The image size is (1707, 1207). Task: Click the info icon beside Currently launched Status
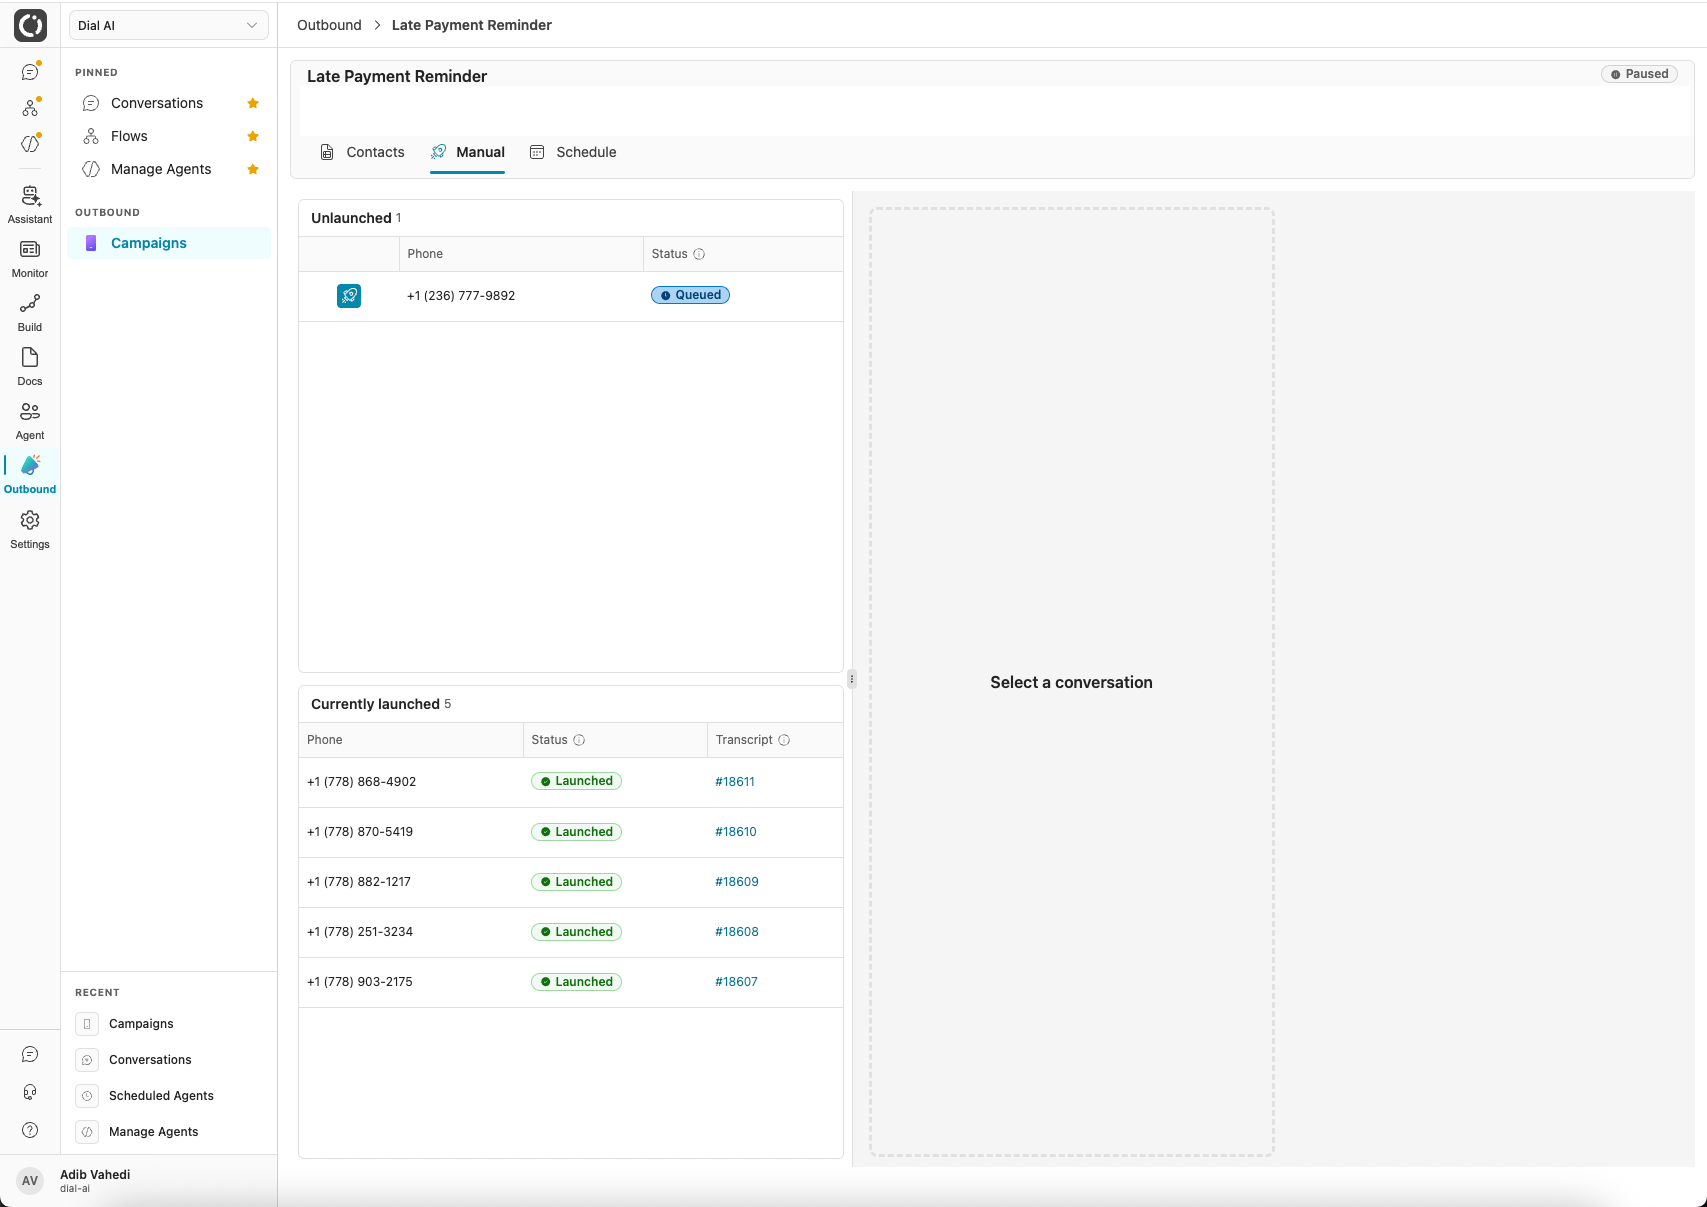pyautogui.click(x=579, y=740)
